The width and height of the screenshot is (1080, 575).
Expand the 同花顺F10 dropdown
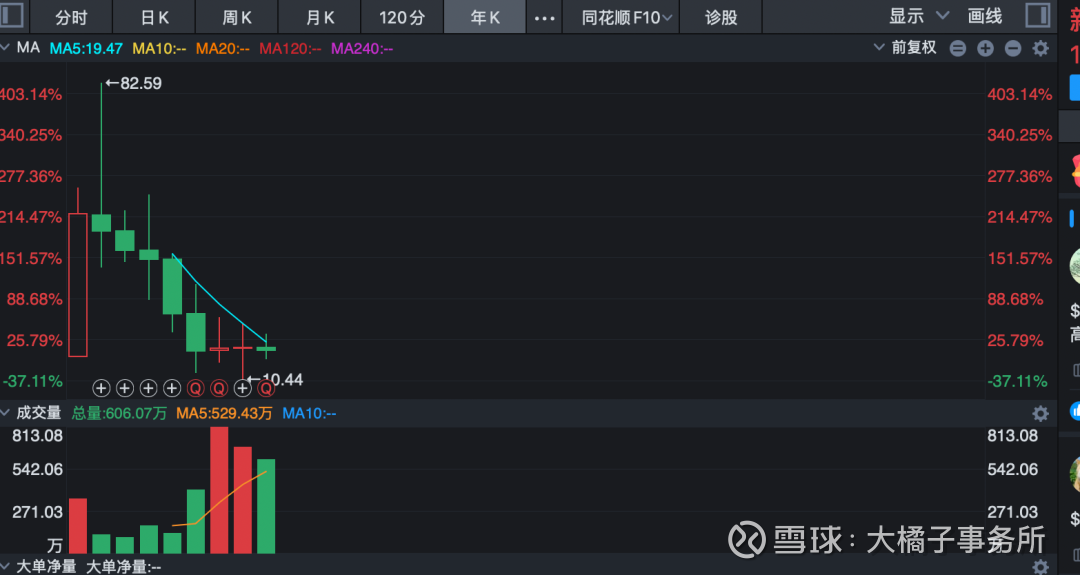click(x=629, y=17)
